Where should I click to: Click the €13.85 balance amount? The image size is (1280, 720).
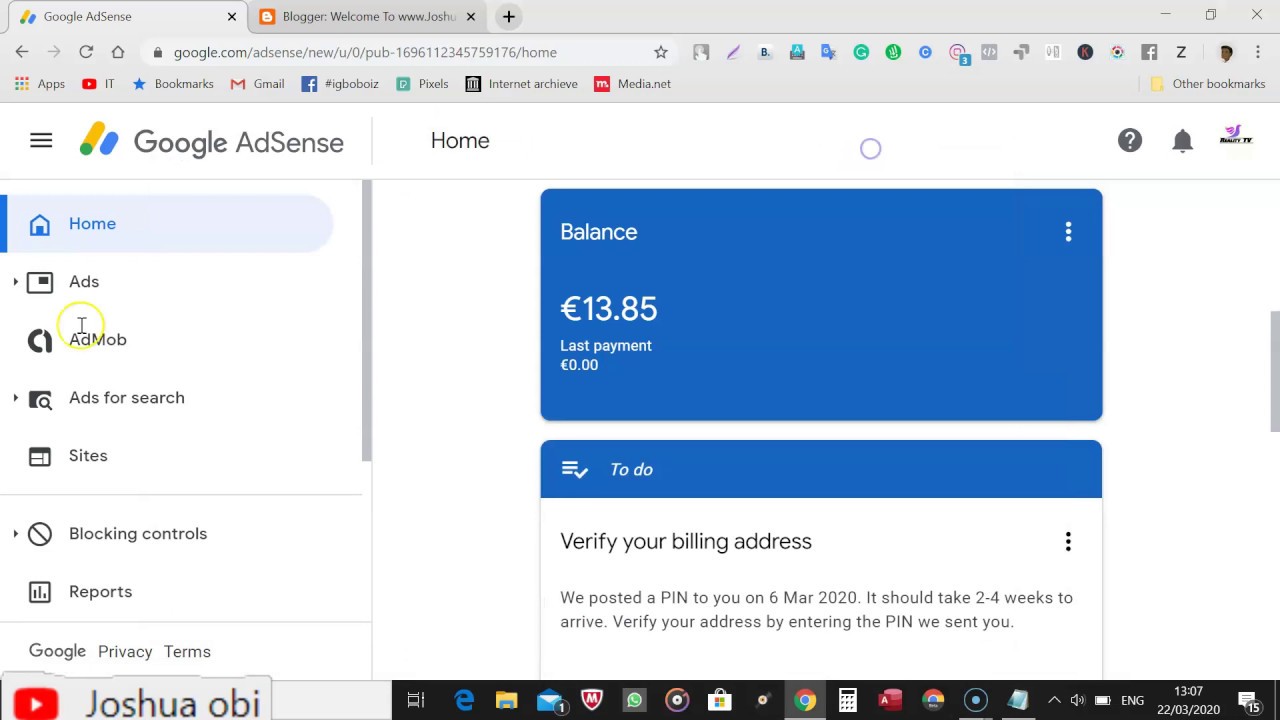609,309
